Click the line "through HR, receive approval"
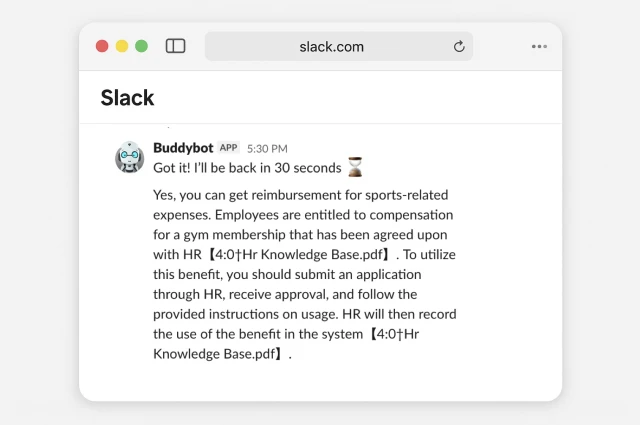Screen dimensions: 640x425 click(x=285, y=294)
